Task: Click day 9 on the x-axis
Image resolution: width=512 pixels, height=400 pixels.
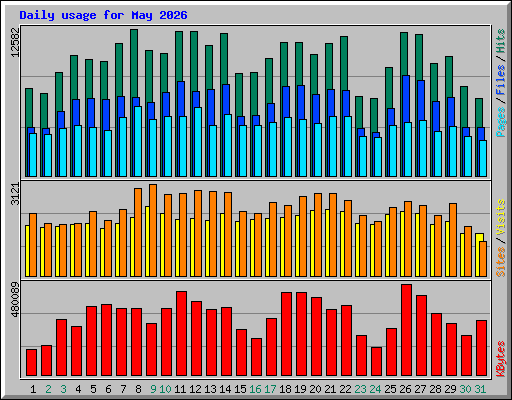Action: click(153, 389)
